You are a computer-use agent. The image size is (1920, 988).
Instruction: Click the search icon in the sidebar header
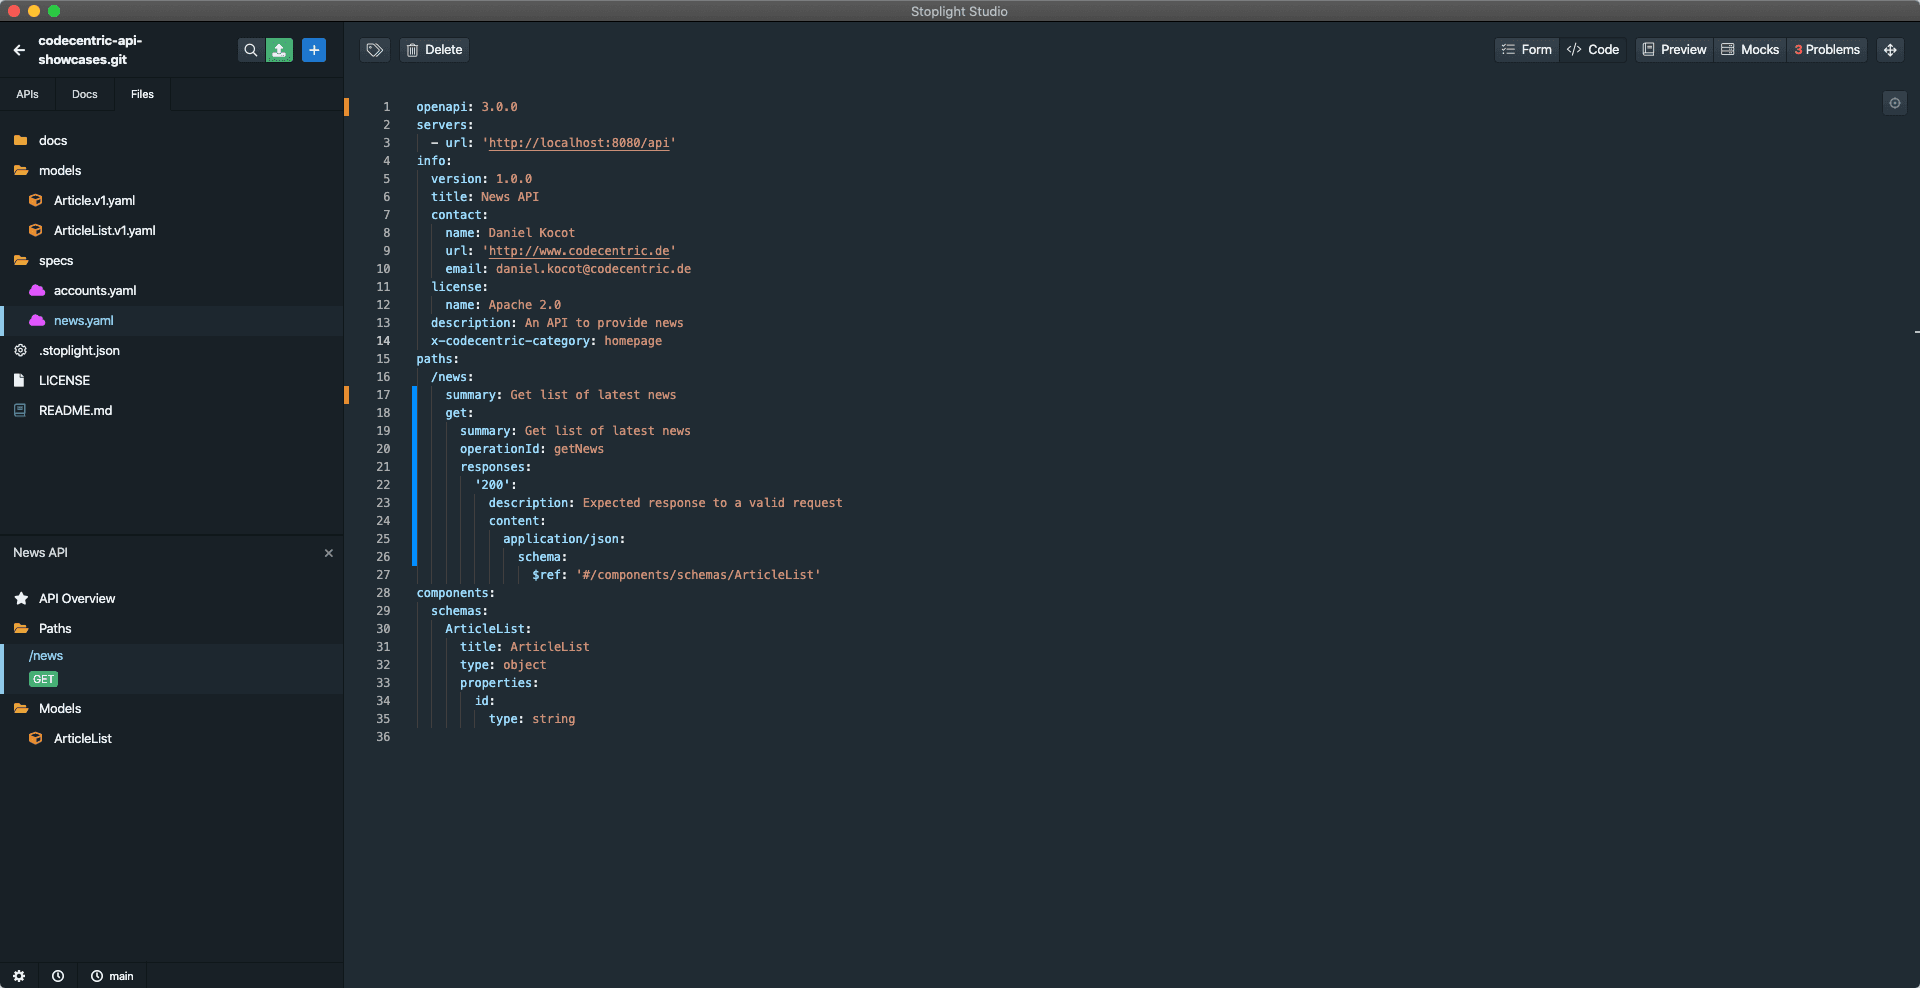[250, 50]
